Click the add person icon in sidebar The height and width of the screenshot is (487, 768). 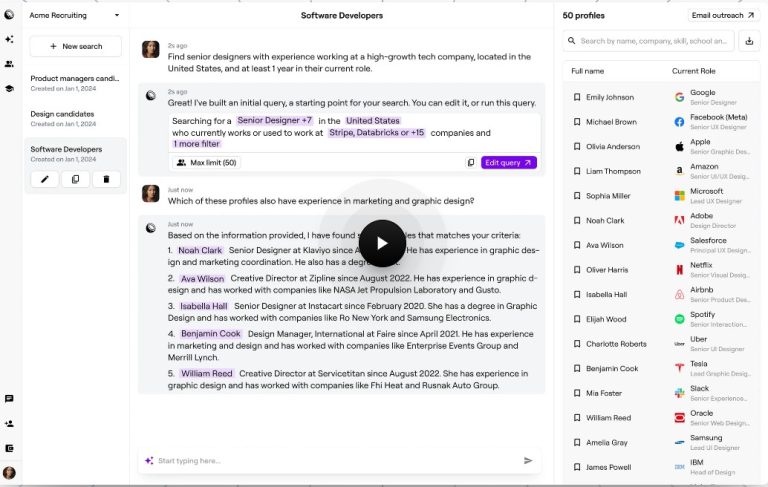[x=9, y=424]
